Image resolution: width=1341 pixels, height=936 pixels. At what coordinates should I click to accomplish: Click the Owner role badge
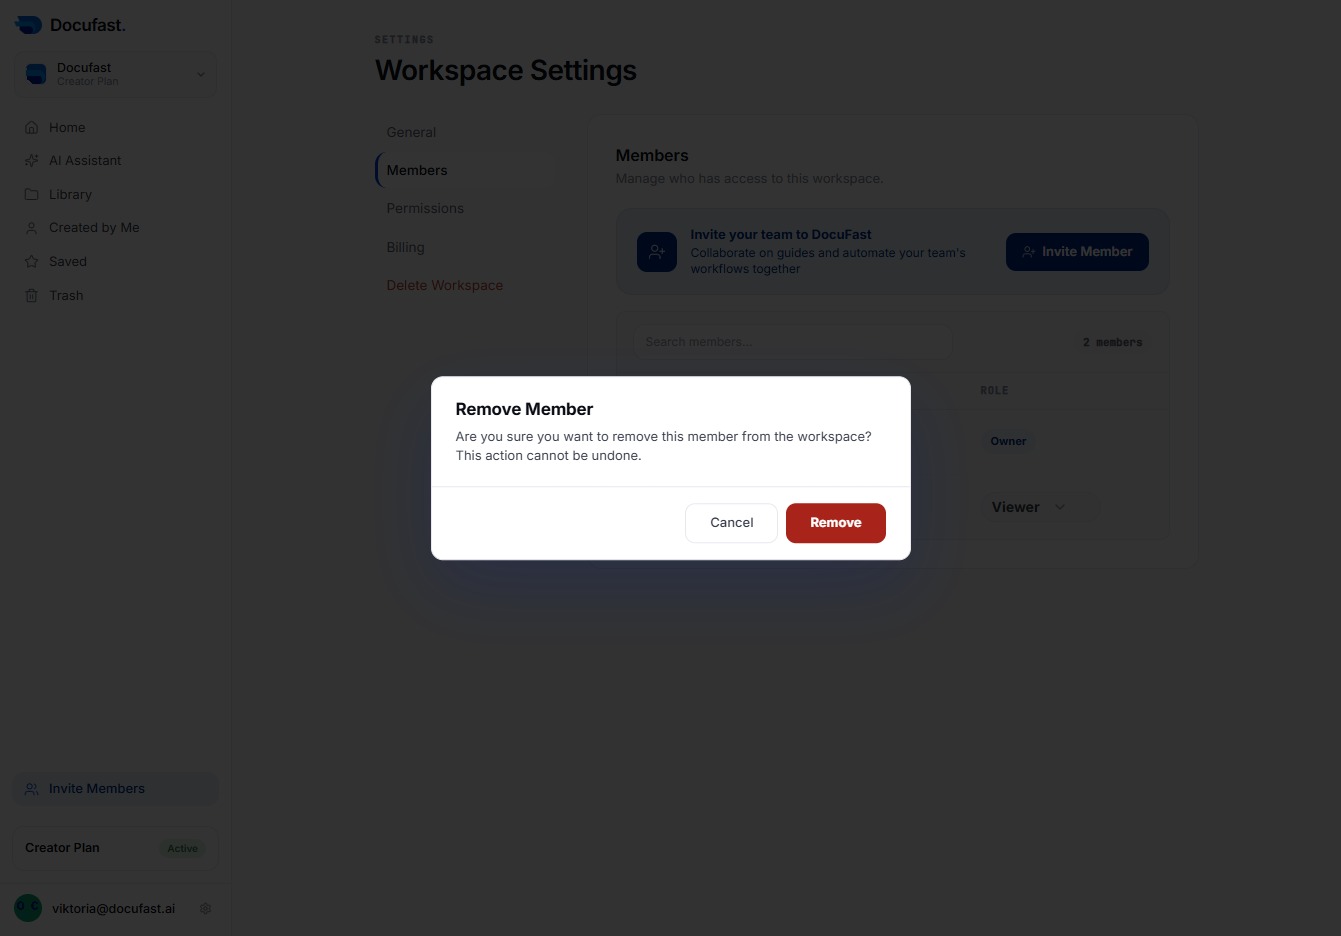pos(1008,441)
